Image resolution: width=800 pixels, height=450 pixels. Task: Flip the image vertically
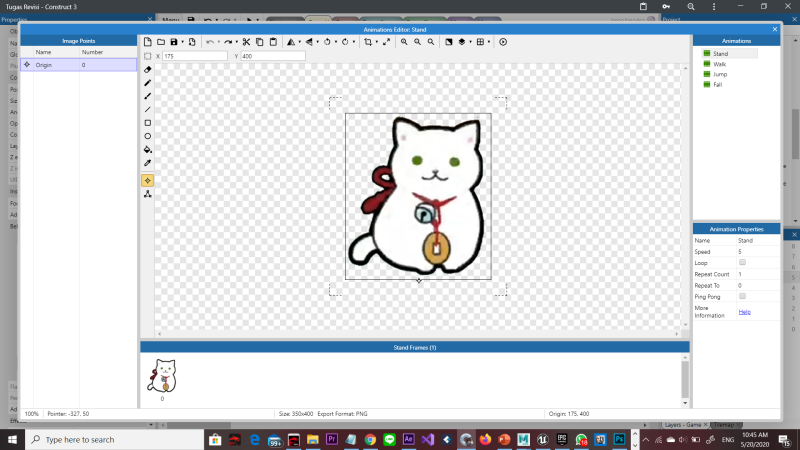click(309, 42)
